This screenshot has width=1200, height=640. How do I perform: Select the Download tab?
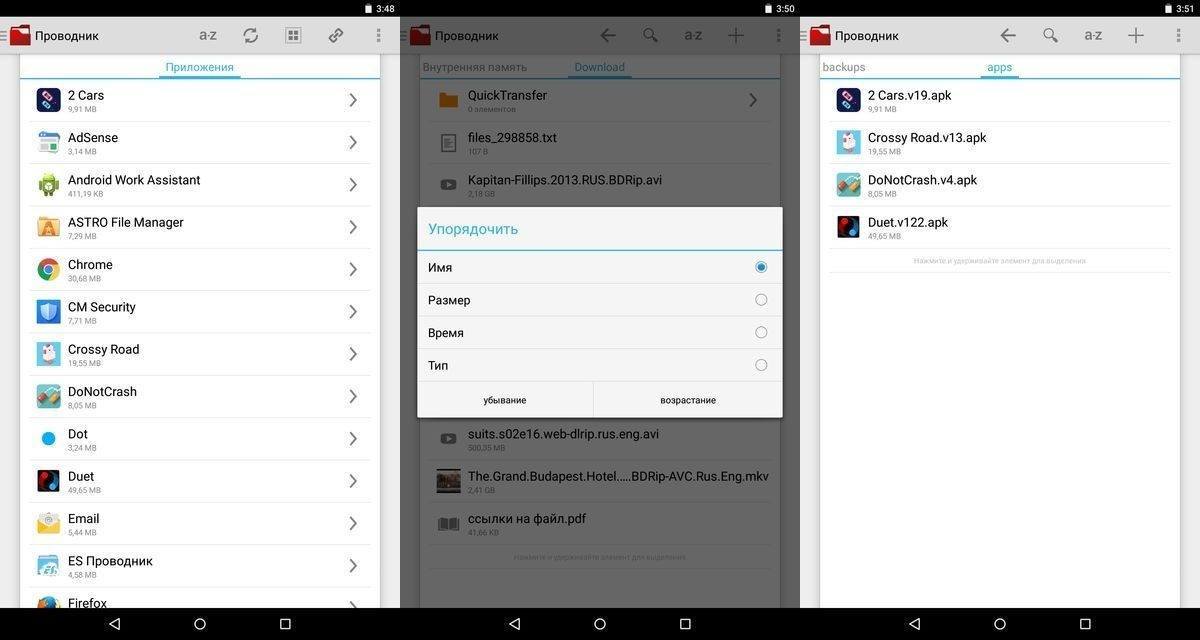coord(600,67)
